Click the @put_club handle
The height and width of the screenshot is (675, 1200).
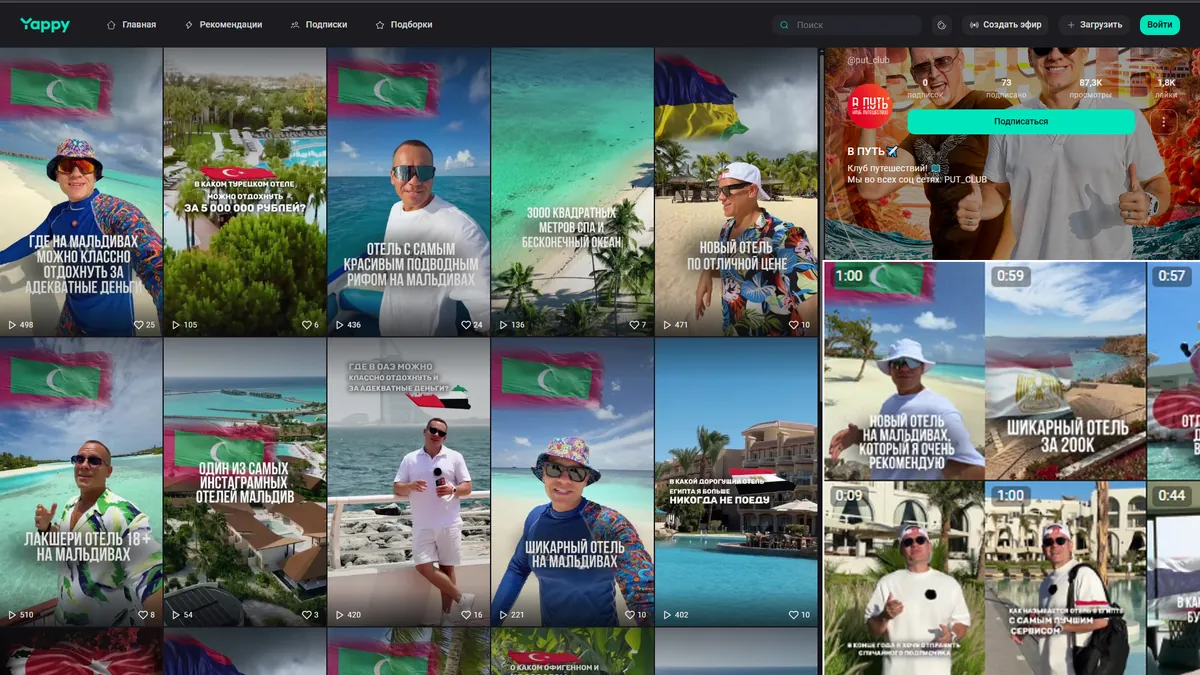(x=868, y=60)
